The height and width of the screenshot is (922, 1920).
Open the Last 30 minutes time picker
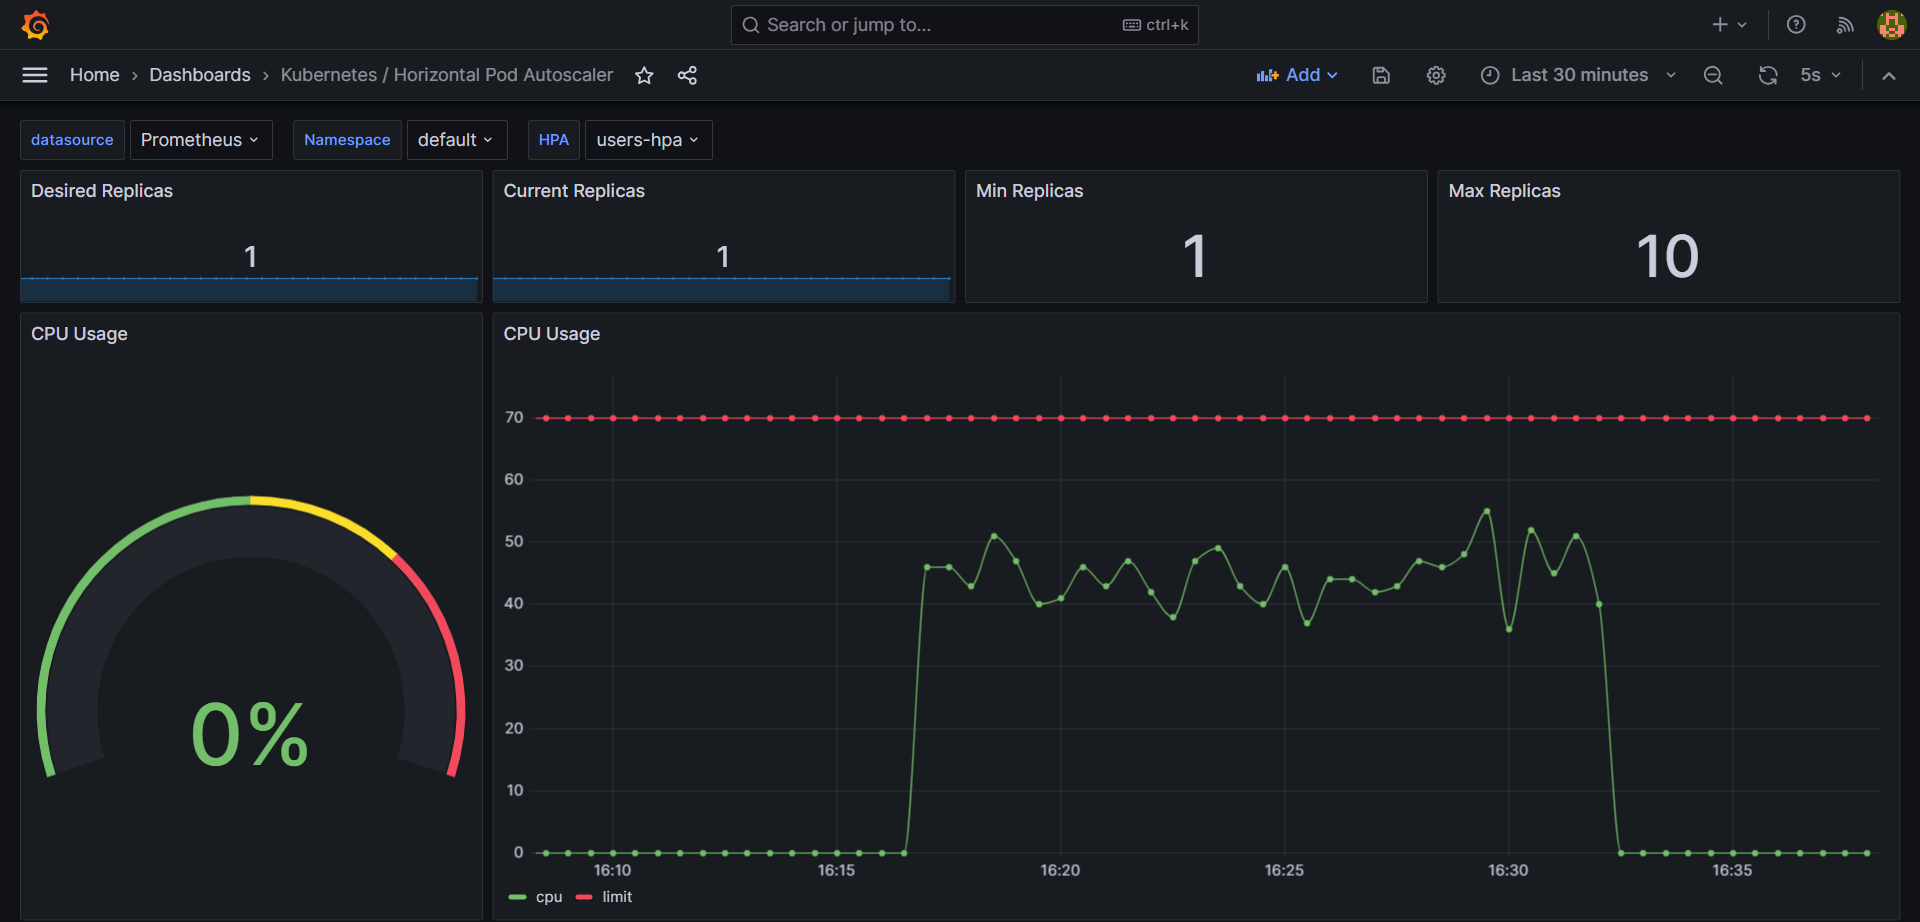(1579, 75)
